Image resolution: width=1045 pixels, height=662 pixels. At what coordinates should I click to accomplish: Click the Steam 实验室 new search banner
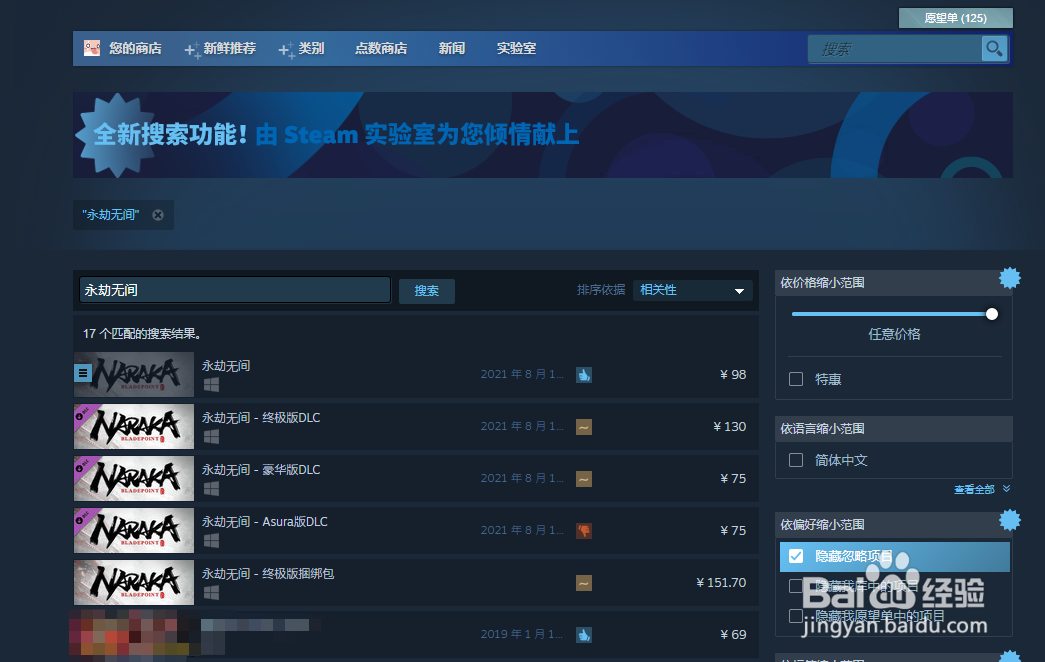click(542, 135)
